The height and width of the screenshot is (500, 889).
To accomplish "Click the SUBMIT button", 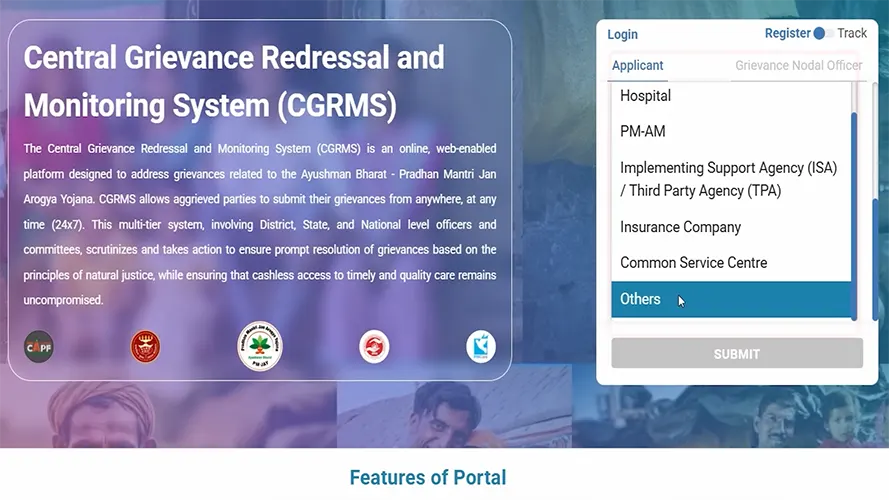I will click(737, 354).
